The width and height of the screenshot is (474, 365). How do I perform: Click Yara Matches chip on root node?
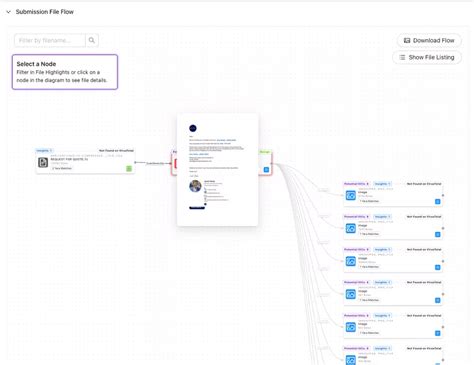coord(62,168)
